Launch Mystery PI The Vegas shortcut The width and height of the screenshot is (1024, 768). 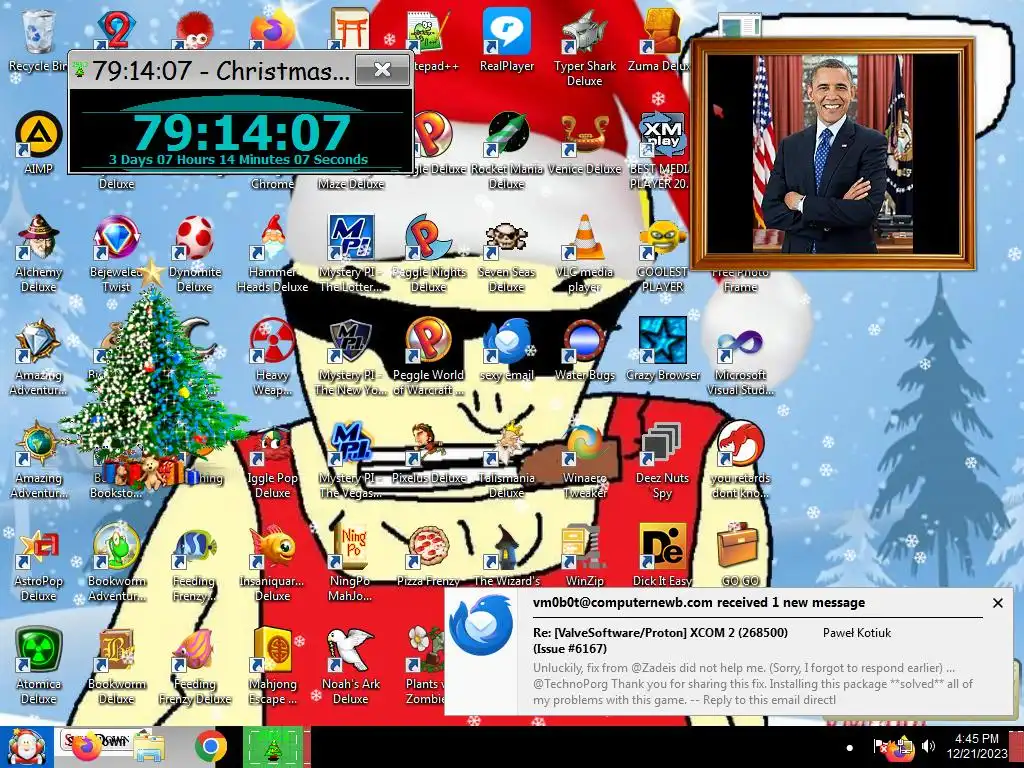351,461
